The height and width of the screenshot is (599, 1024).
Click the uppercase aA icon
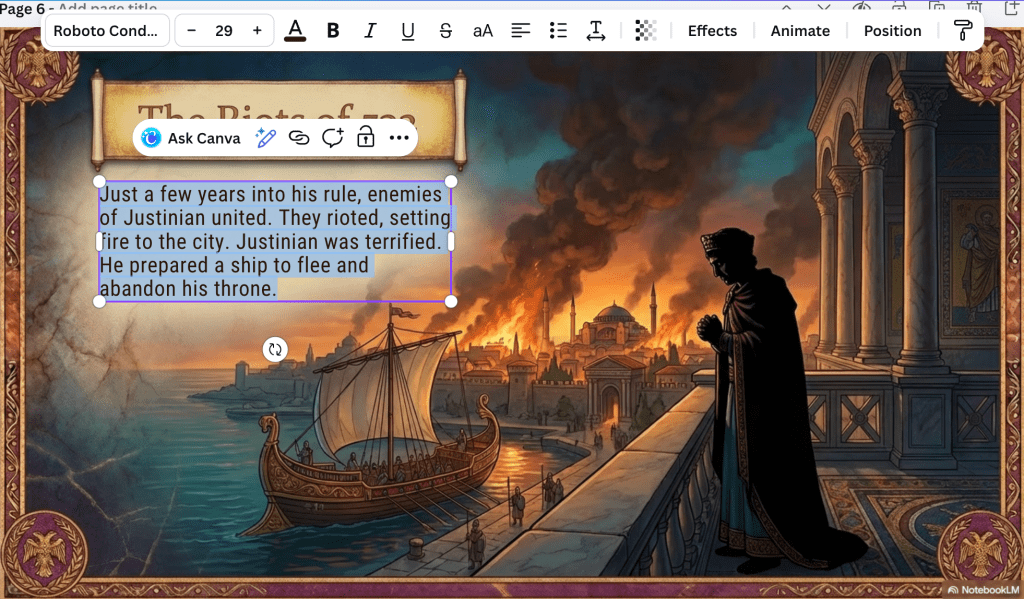(x=483, y=31)
